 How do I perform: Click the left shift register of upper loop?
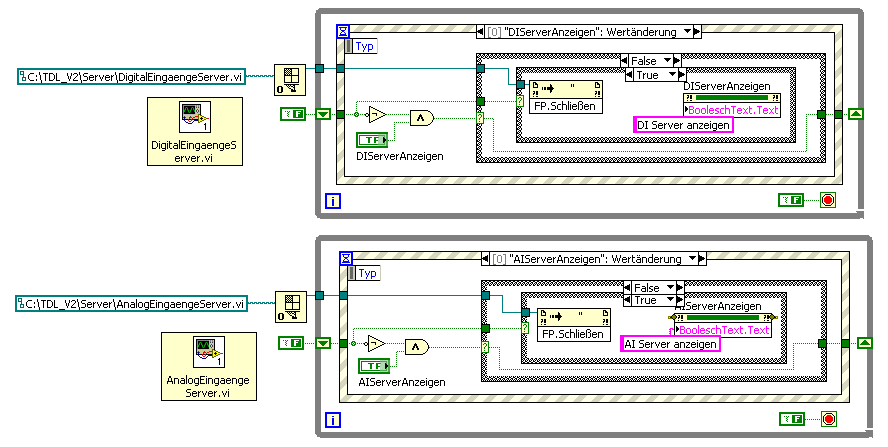(323, 114)
